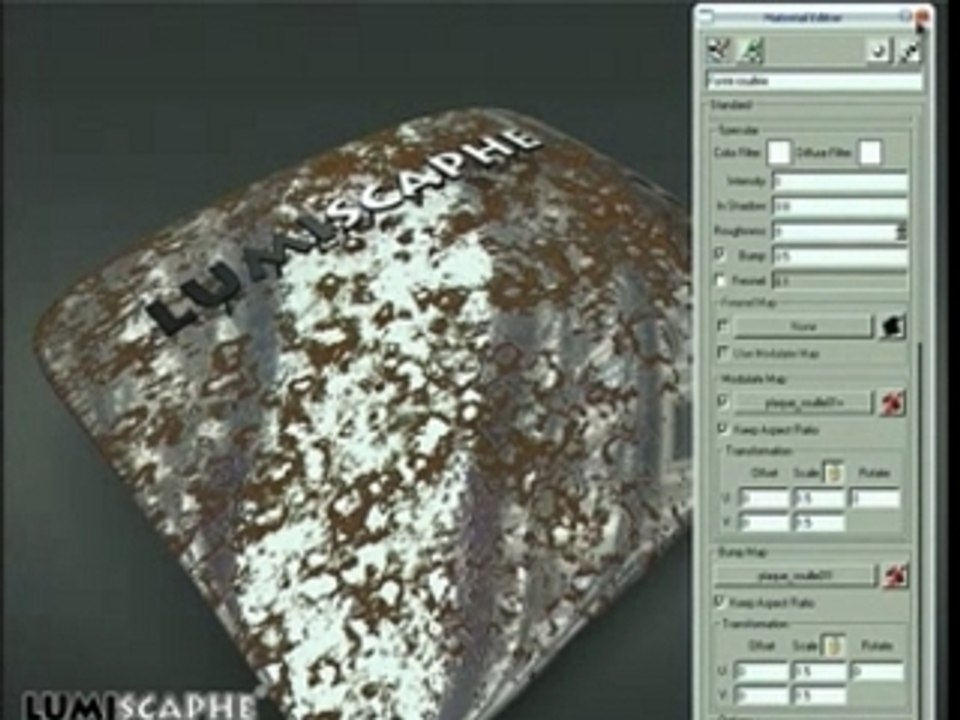Click the Modulate Map Rotate field
The width and height of the screenshot is (960, 720).
click(x=874, y=498)
